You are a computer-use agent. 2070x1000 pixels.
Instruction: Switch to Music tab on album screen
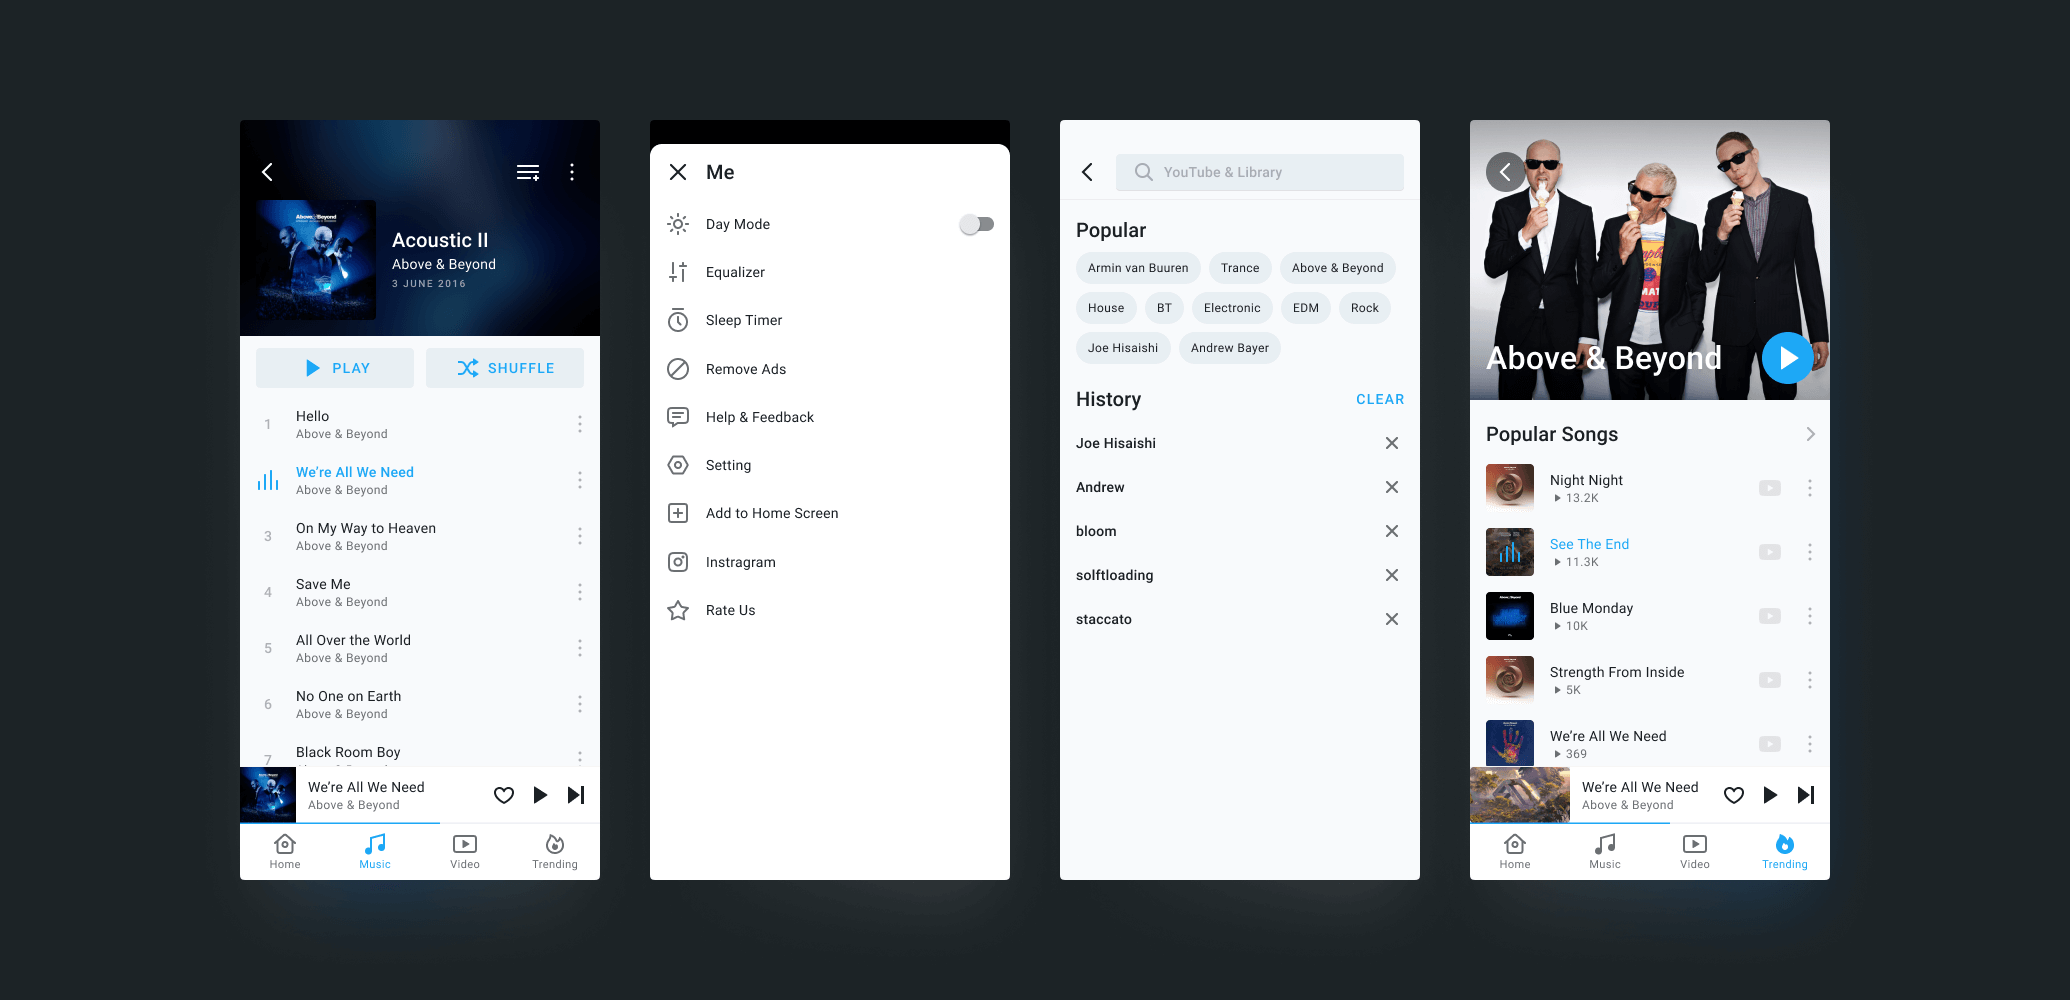[x=375, y=852]
